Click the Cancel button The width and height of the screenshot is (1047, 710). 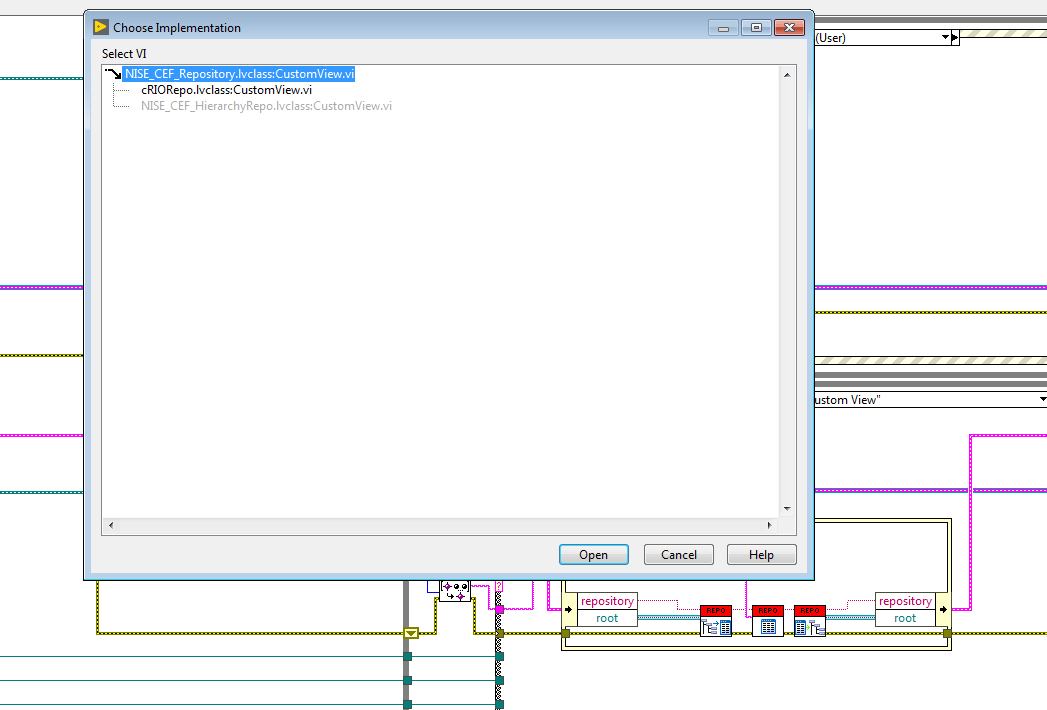[x=678, y=555]
